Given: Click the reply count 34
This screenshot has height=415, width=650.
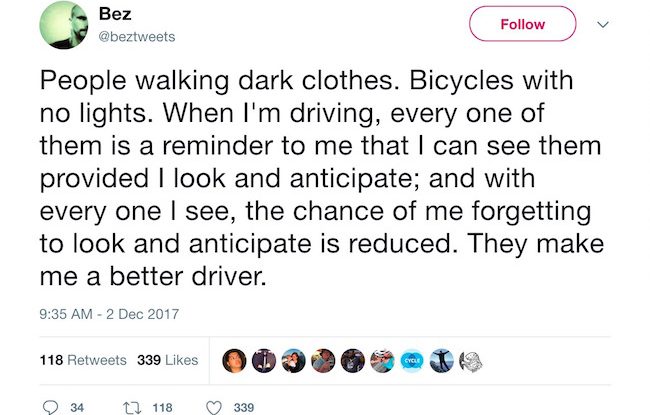Looking at the screenshot, I should (x=77, y=407).
